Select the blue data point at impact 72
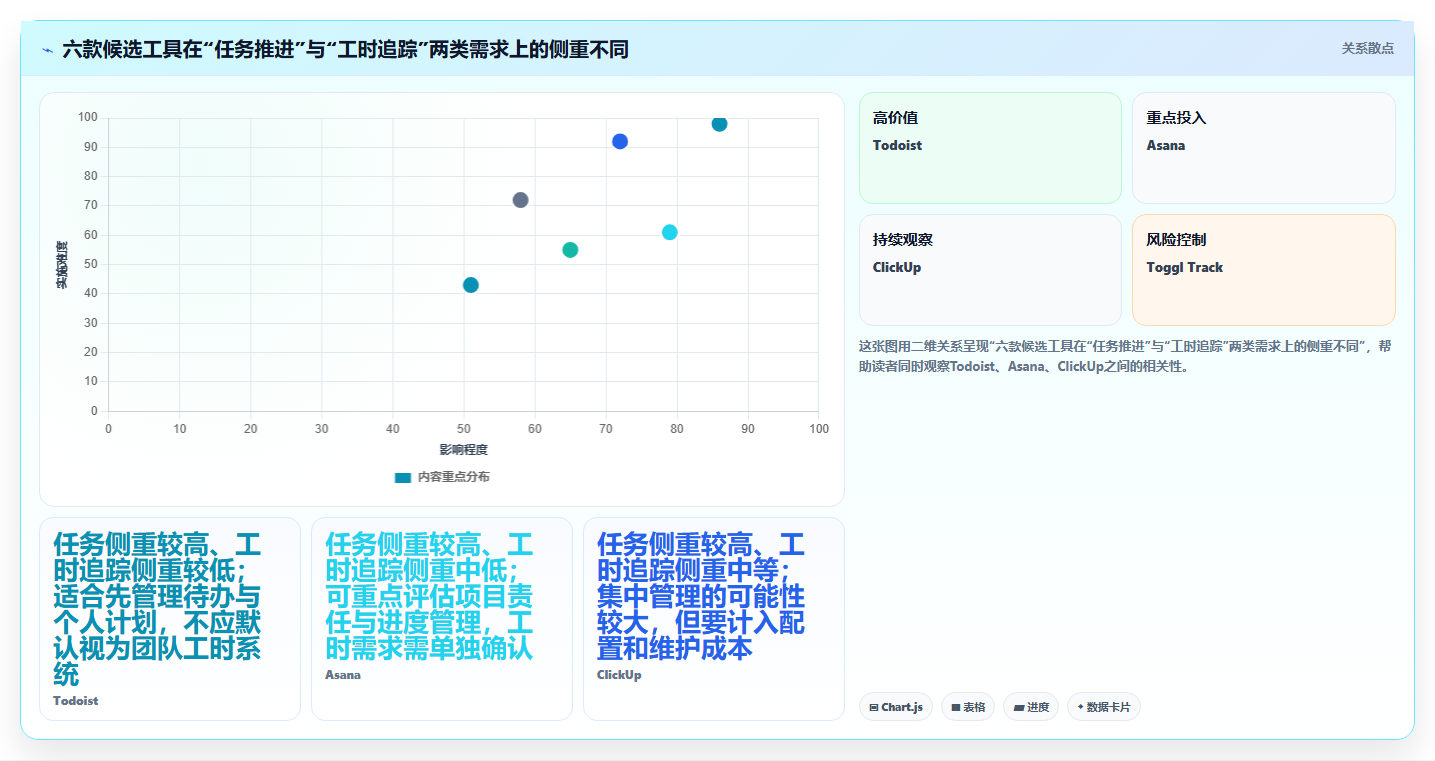1435x761 pixels. click(620, 142)
